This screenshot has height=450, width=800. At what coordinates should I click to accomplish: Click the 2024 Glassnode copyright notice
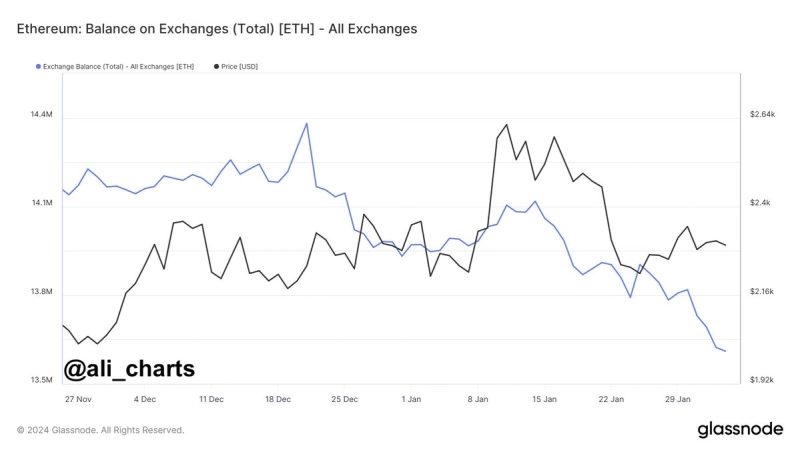pyautogui.click(x=100, y=430)
